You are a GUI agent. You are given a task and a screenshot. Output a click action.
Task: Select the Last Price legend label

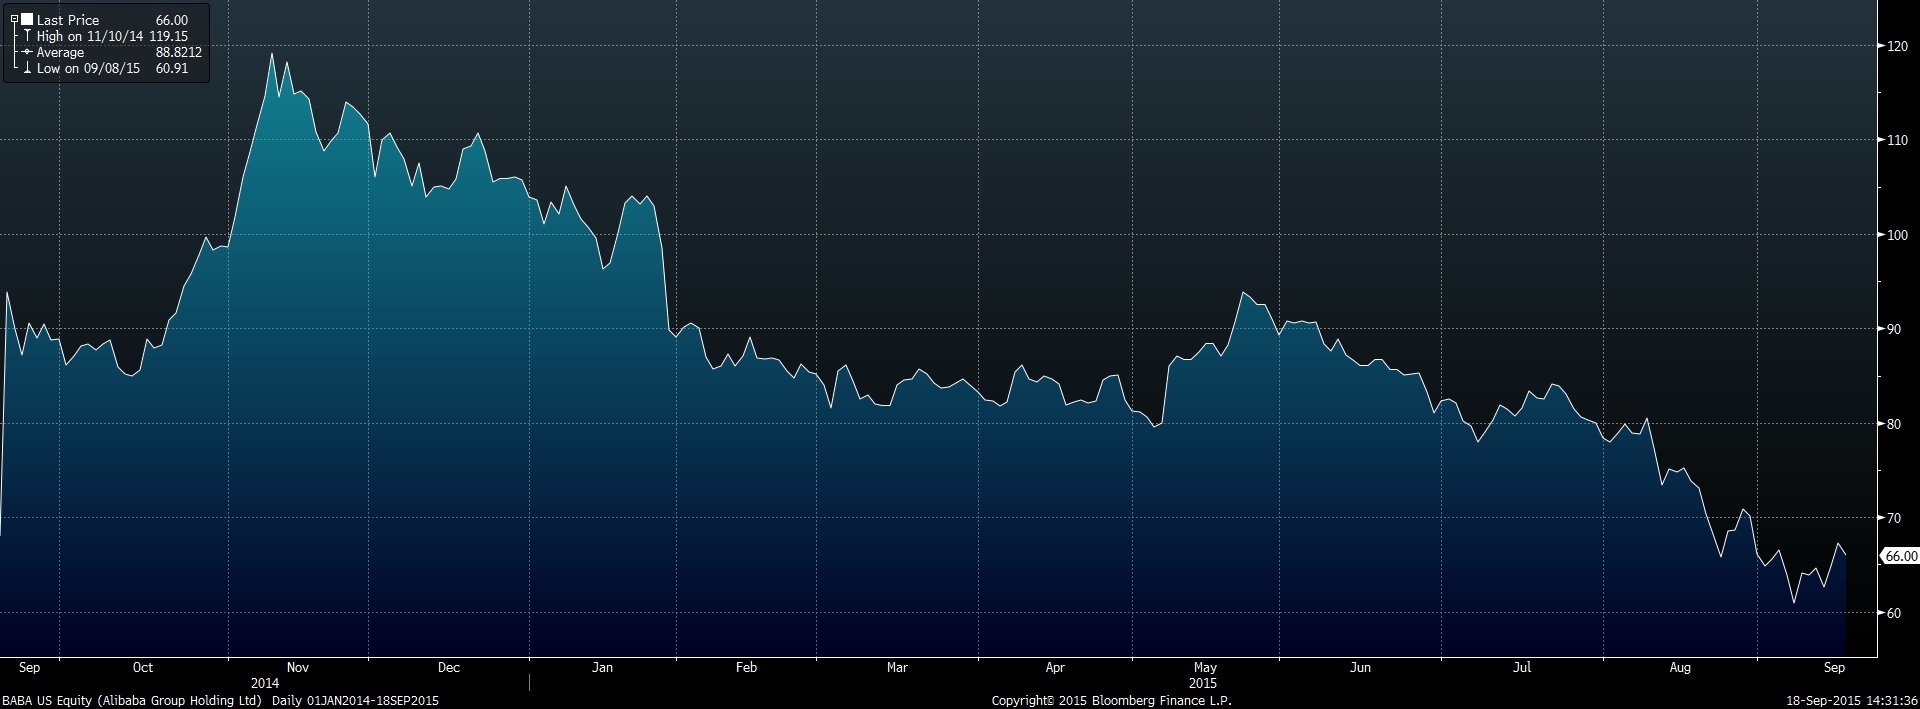click(x=68, y=20)
